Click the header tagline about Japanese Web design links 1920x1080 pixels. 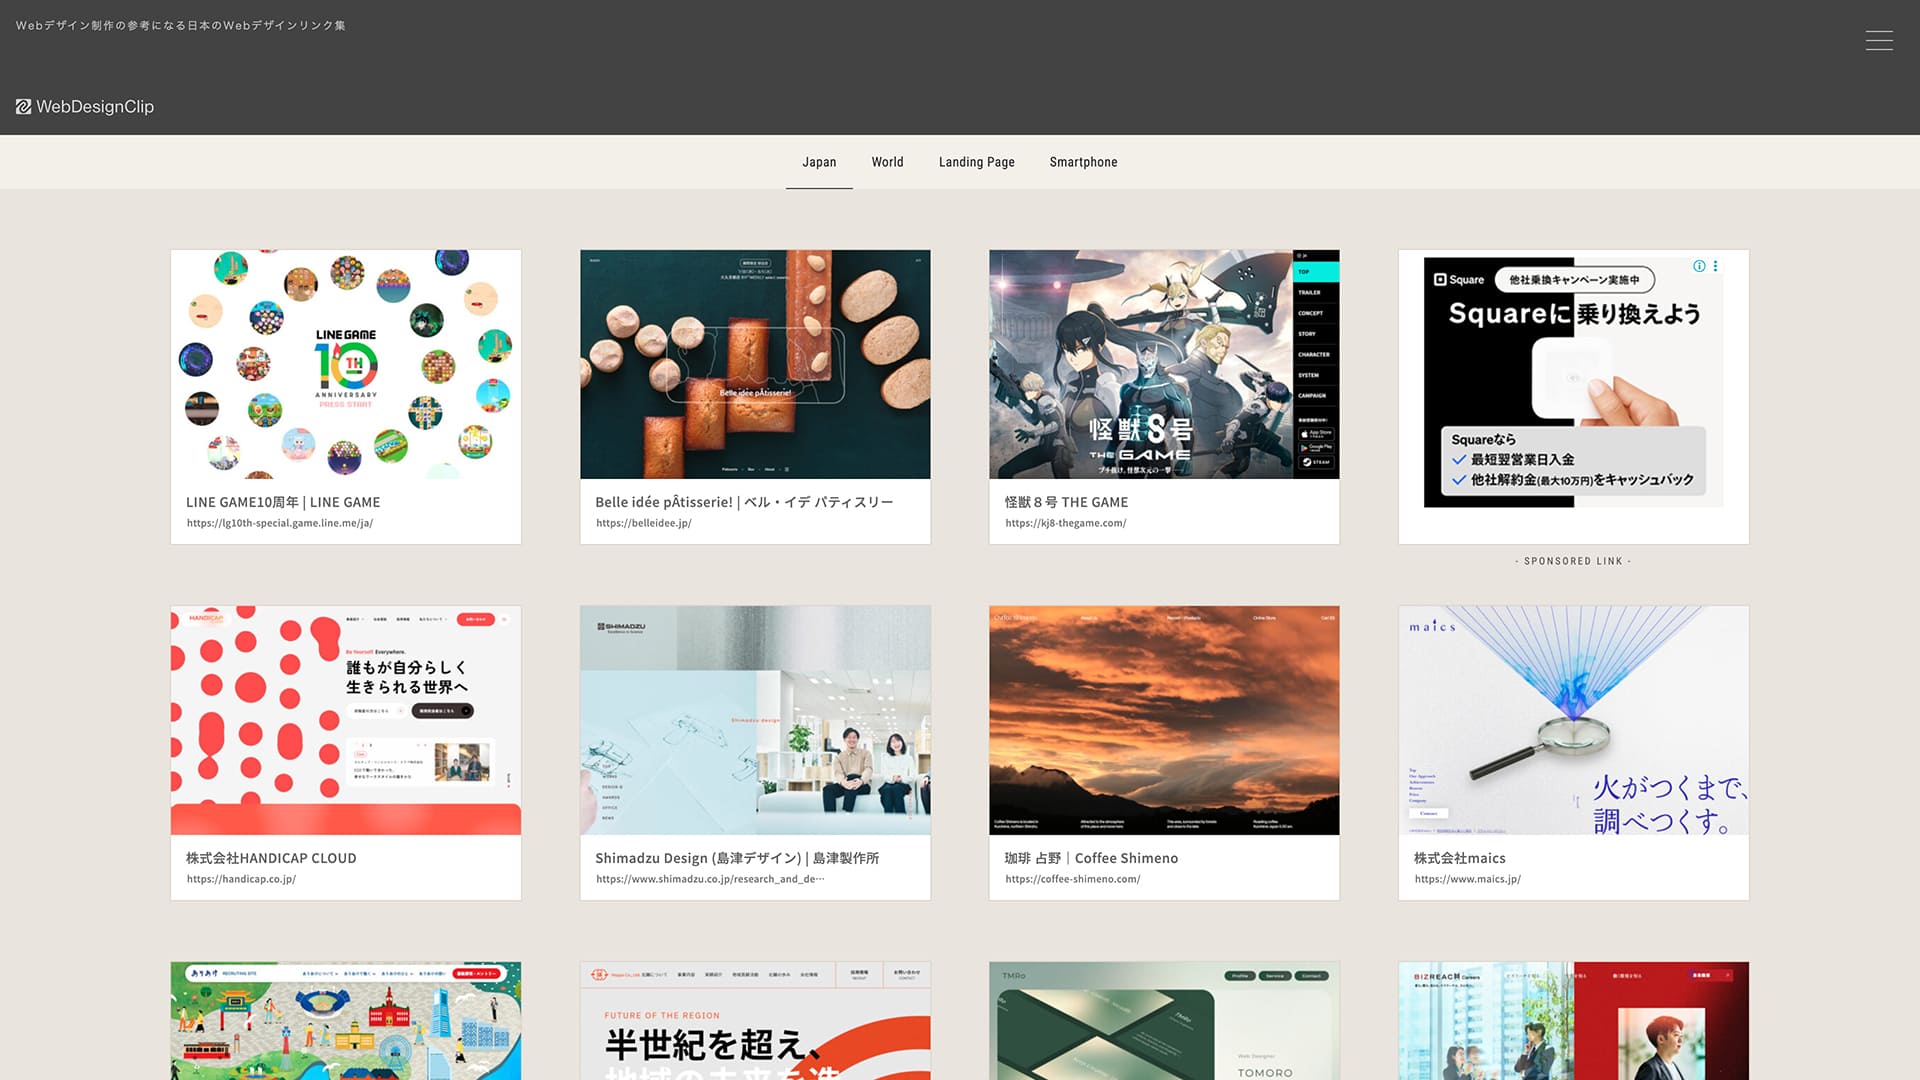click(x=181, y=25)
